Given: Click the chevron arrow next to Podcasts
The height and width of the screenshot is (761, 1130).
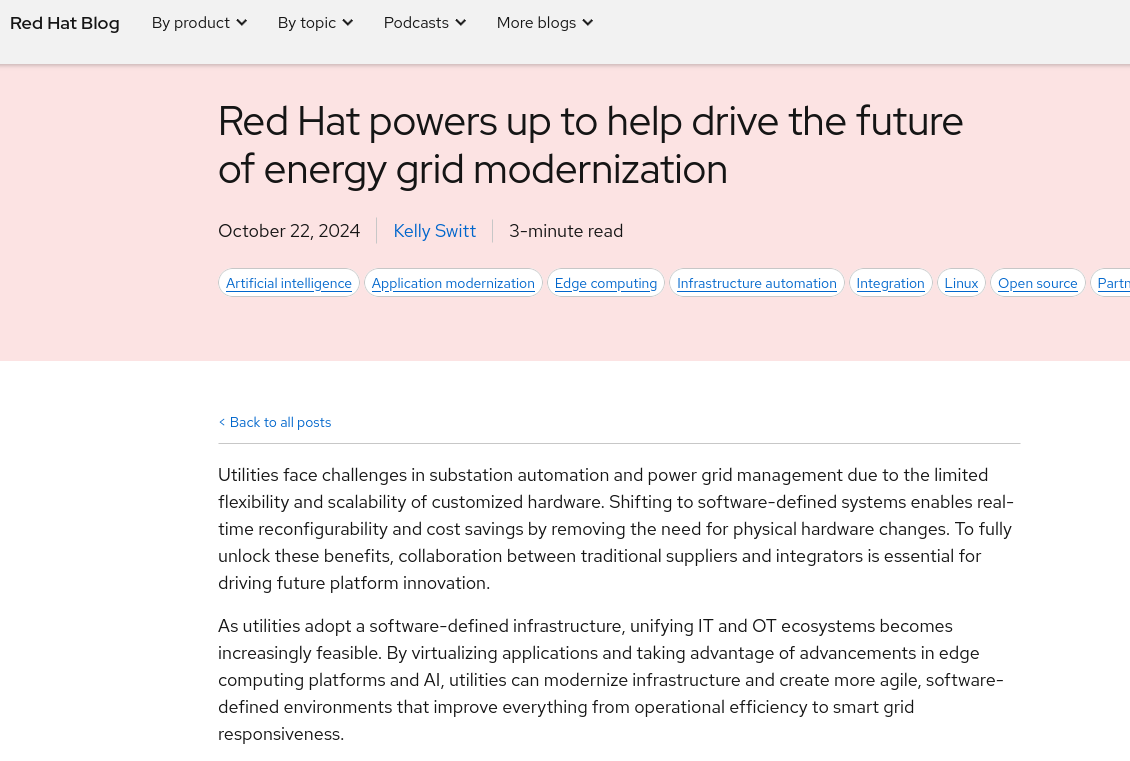Looking at the screenshot, I should pos(460,23).
